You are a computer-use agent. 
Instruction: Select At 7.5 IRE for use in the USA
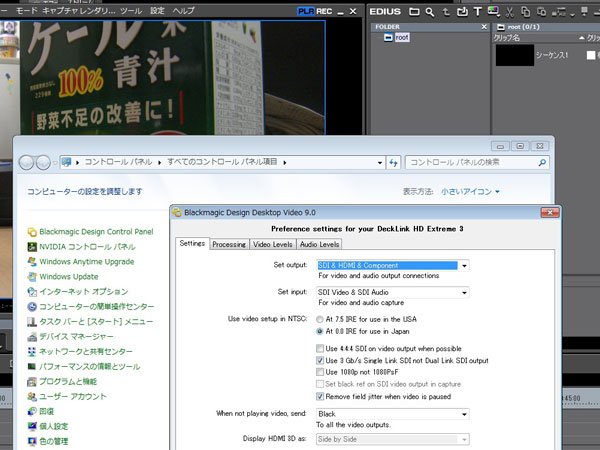320,319
